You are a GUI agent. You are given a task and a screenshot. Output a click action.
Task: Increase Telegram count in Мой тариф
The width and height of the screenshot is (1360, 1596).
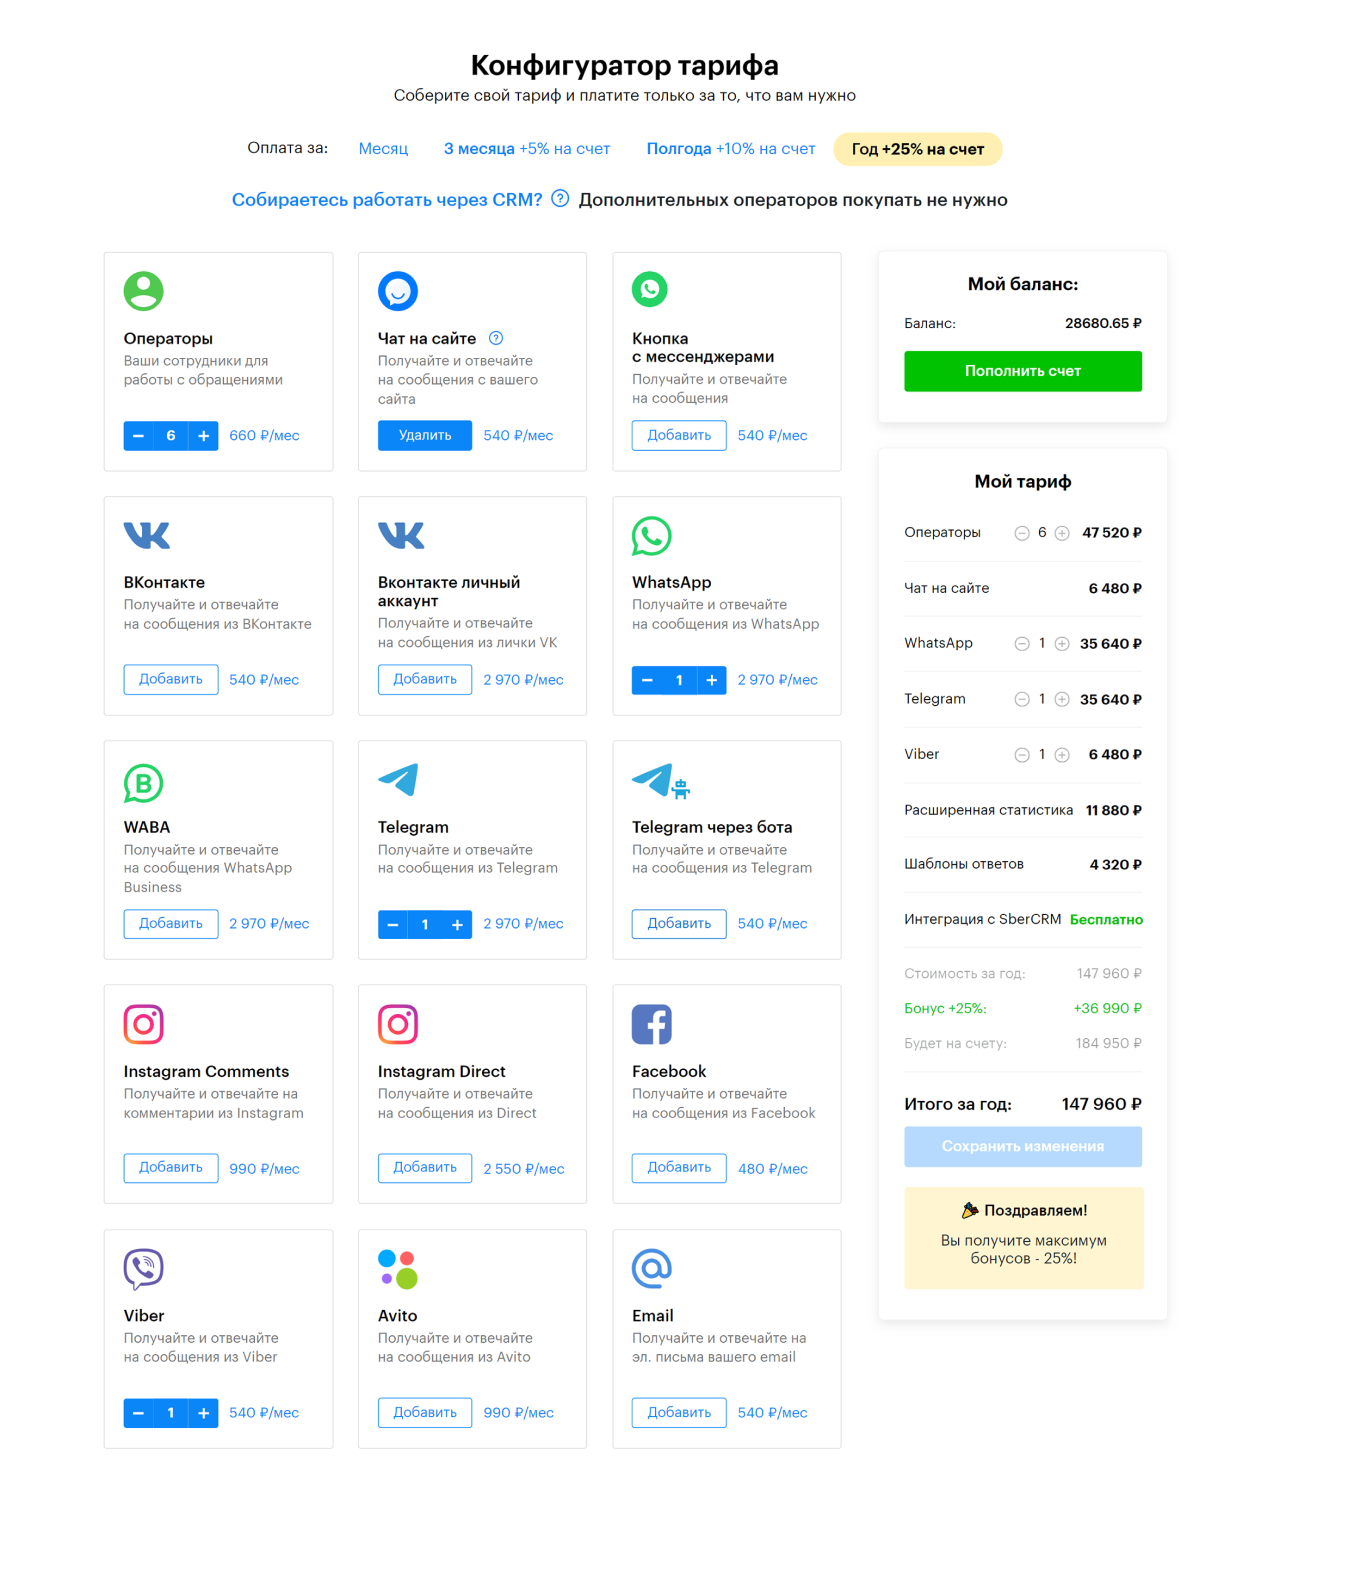[1062, 699]
